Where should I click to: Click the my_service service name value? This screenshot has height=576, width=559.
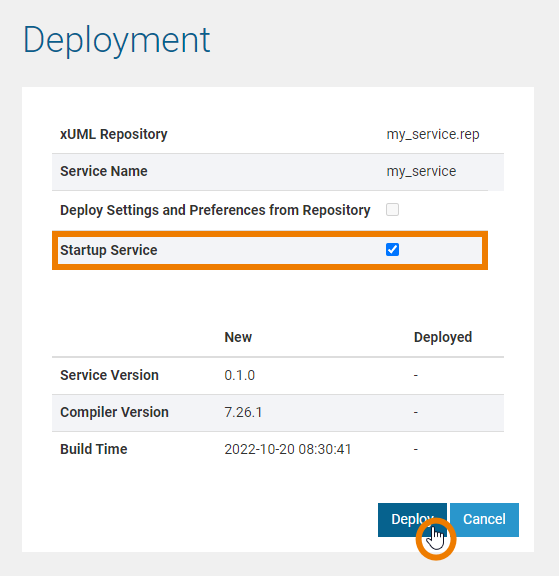(421, 172)
